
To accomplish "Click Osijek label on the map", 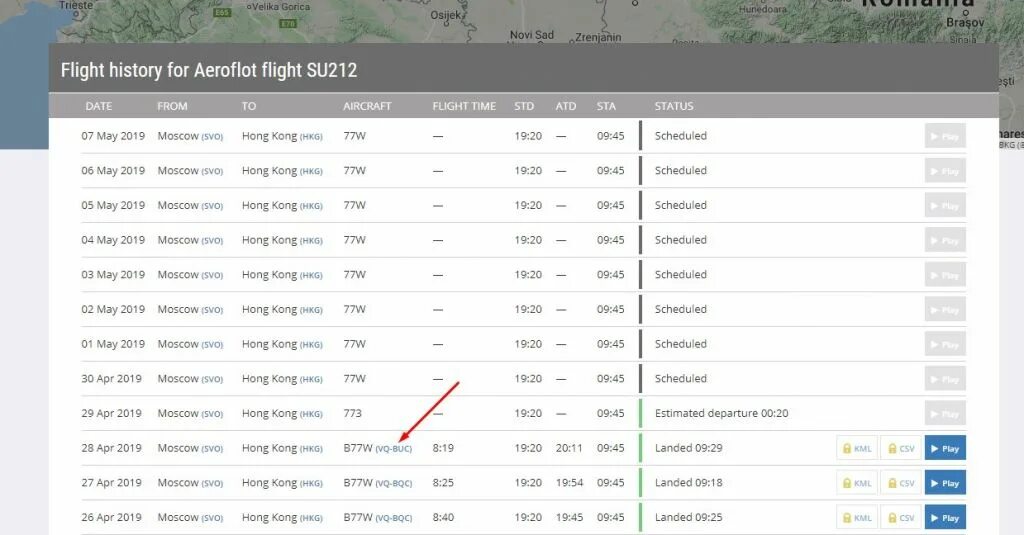I will pos(446,14).
